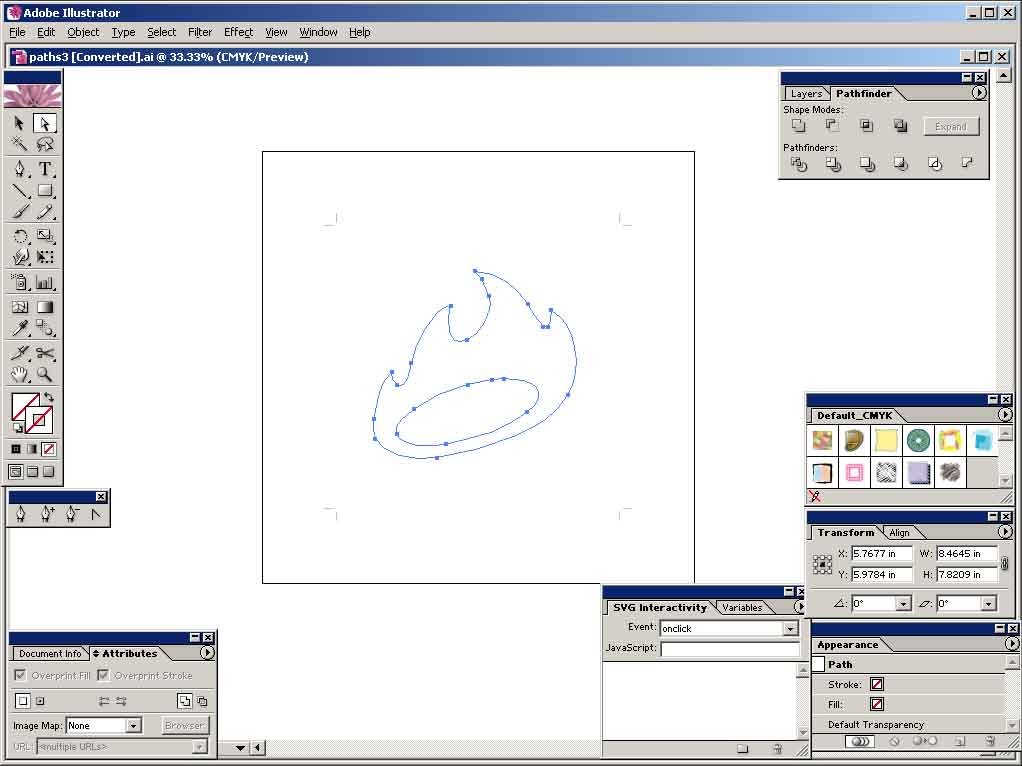The width and height of the screenshot is (1022, 766).
Task: Select the Magic Wand tool
Action: point(19,143)
